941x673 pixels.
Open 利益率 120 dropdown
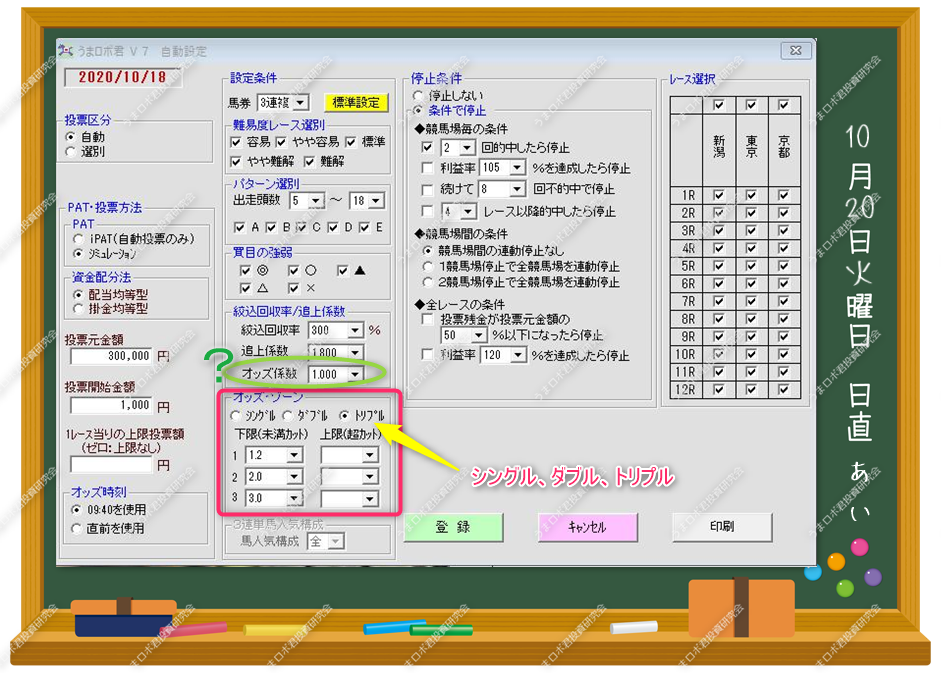[518, 355]
